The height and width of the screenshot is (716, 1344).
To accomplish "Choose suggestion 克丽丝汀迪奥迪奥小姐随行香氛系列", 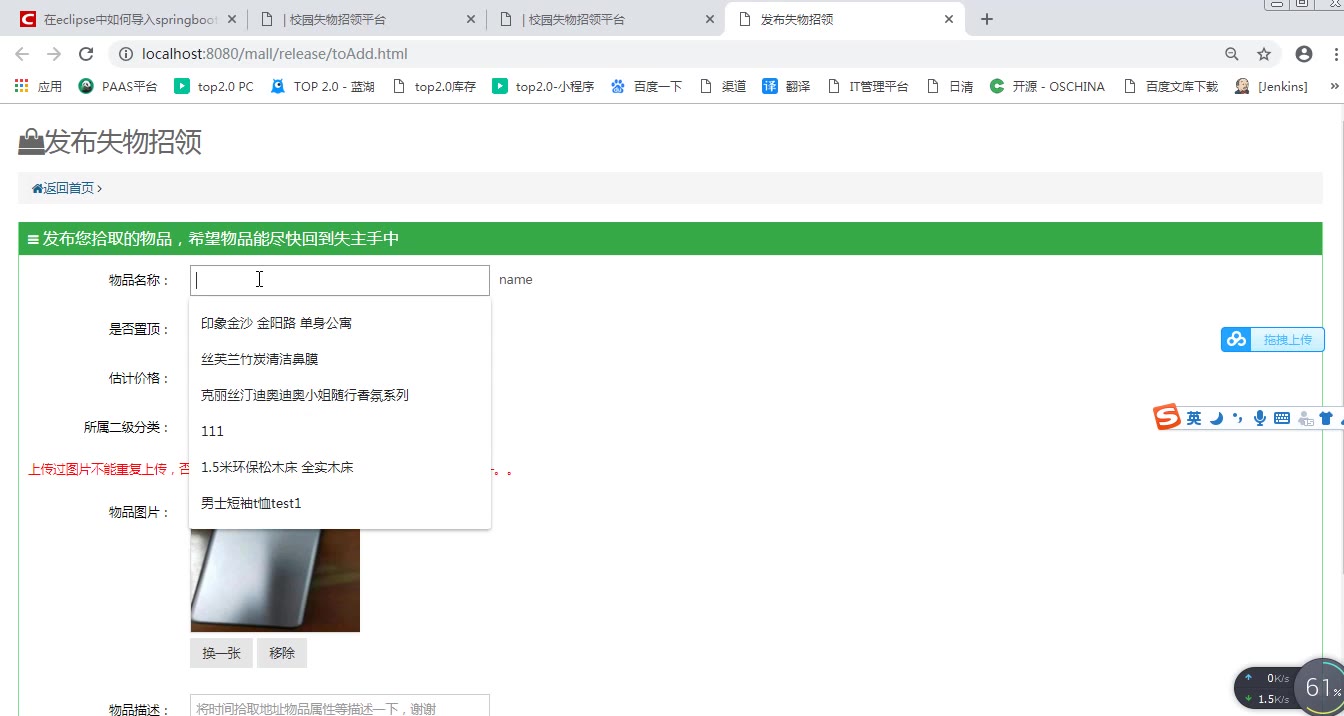I will 340,395.
